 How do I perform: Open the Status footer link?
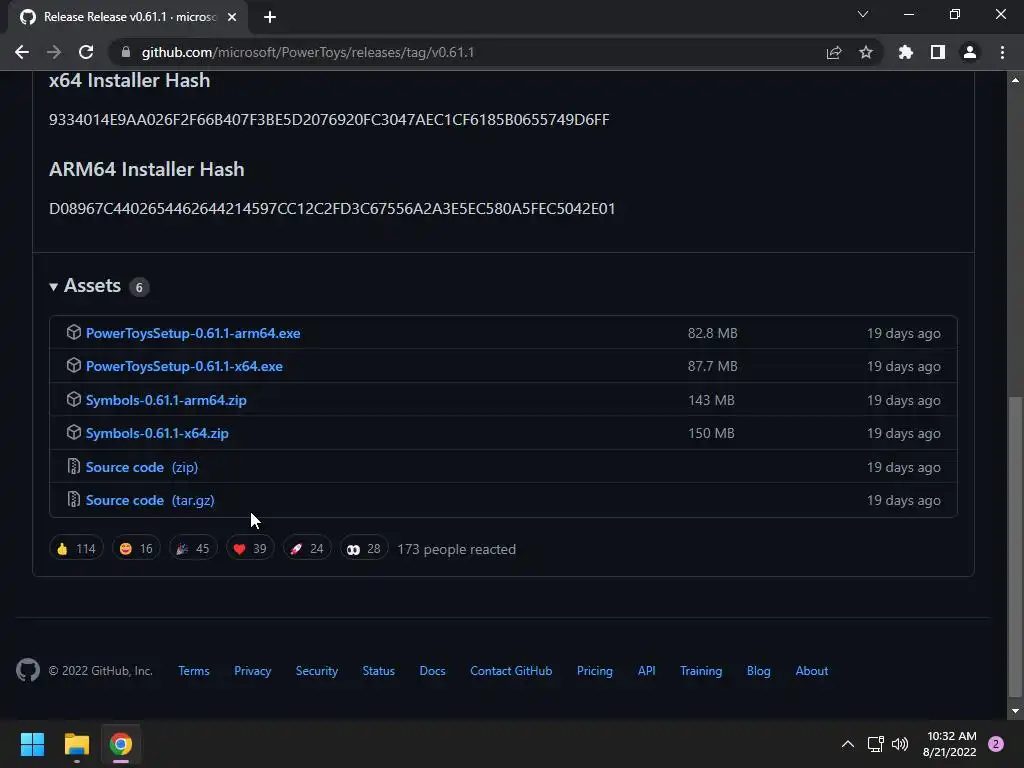tap(379, 671)
